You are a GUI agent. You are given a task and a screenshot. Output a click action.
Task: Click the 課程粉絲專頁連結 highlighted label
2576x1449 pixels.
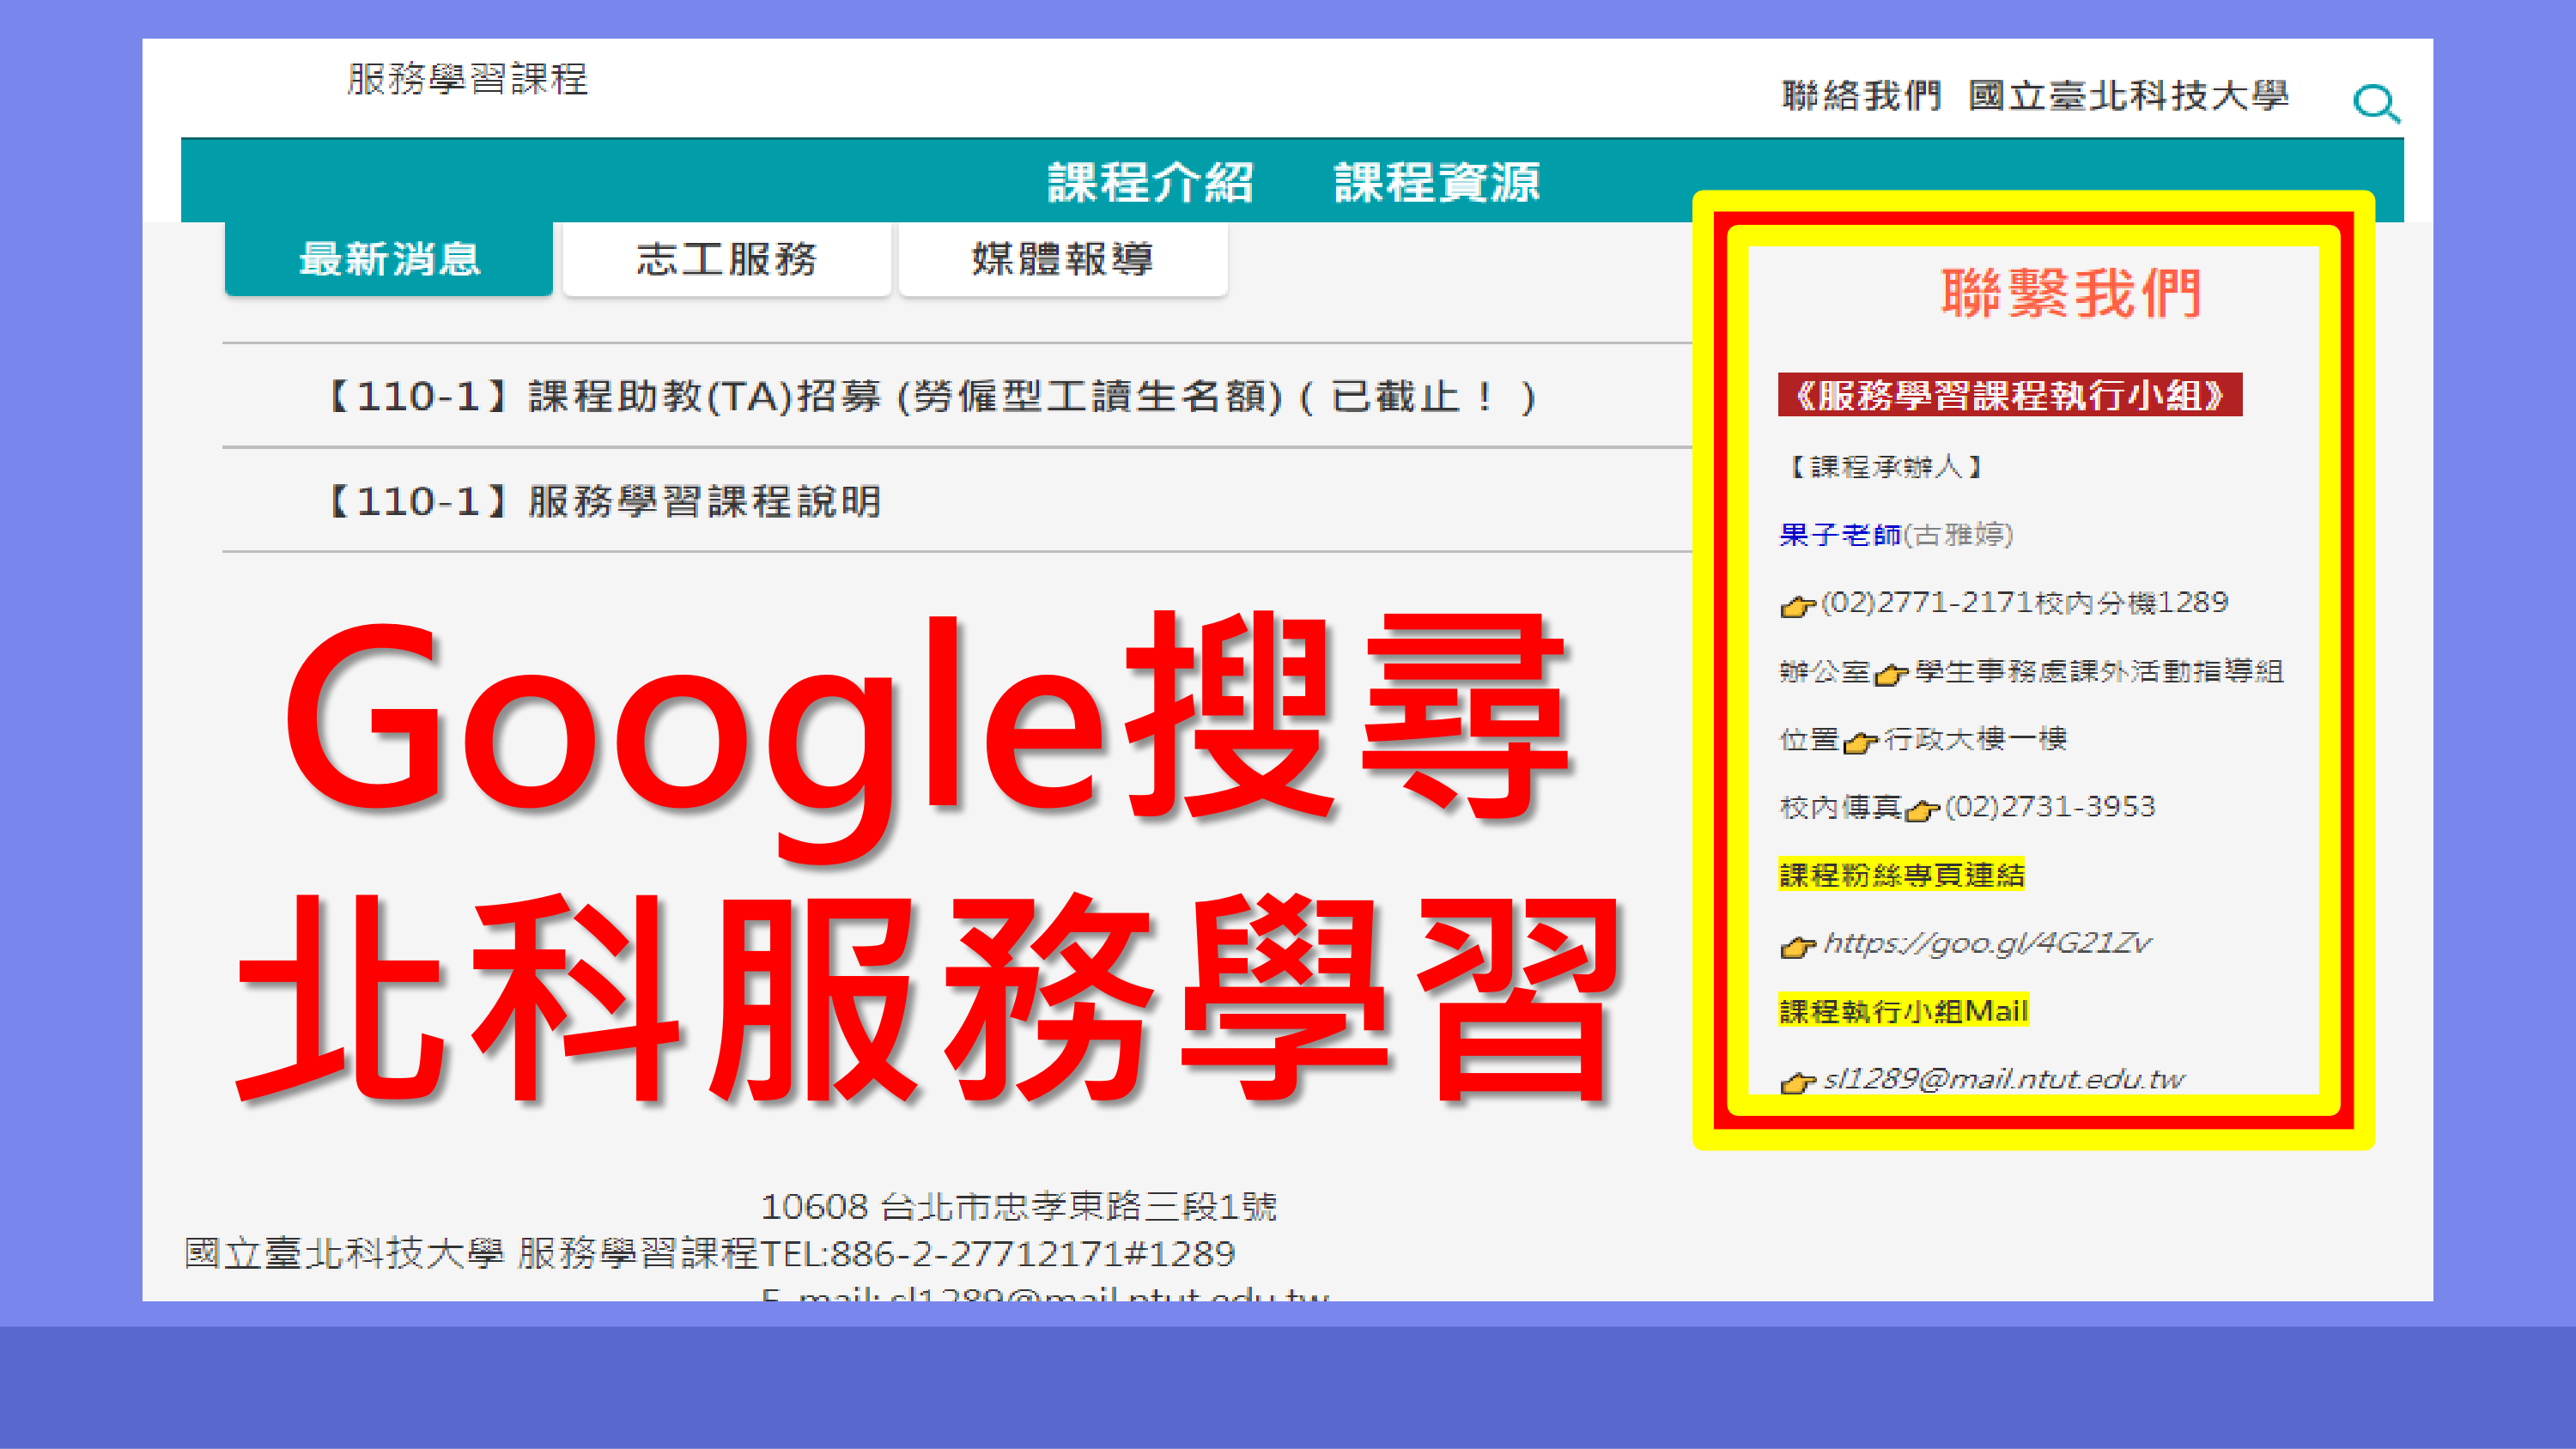point(1902,875)
